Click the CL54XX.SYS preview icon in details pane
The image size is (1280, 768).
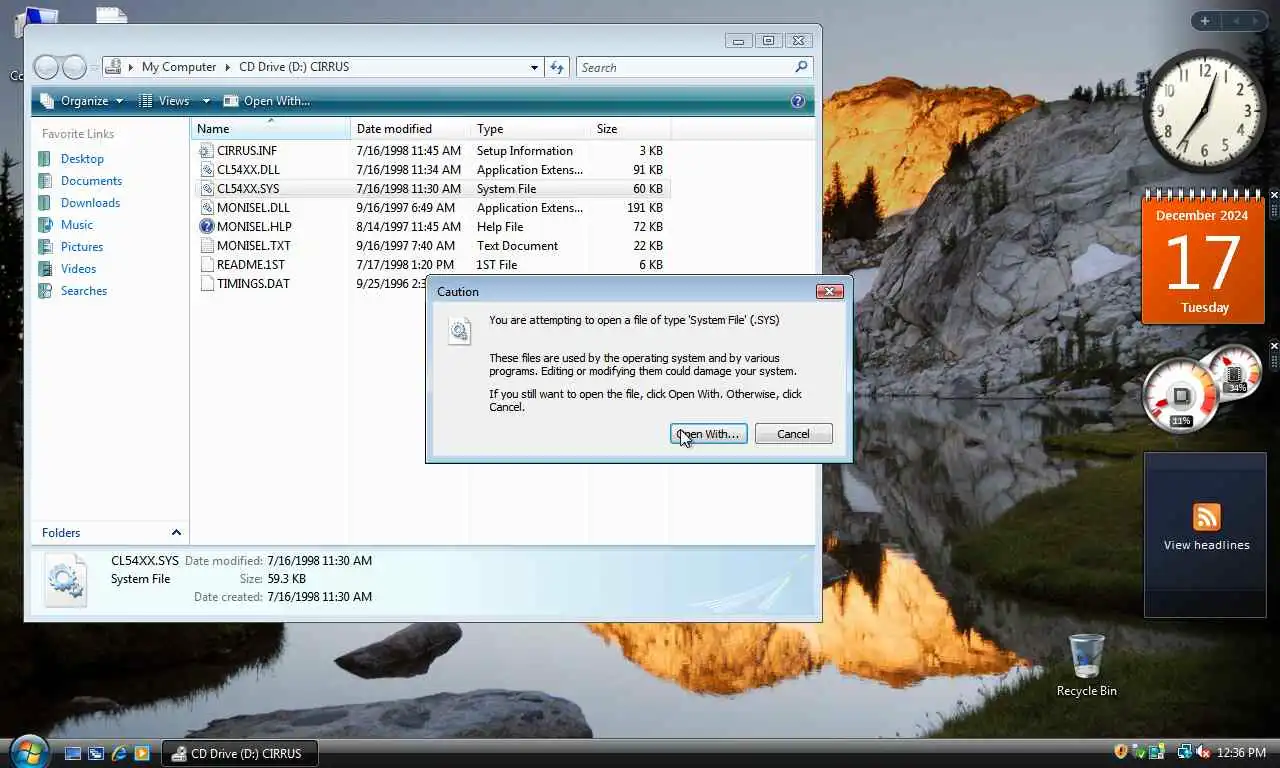66,580
